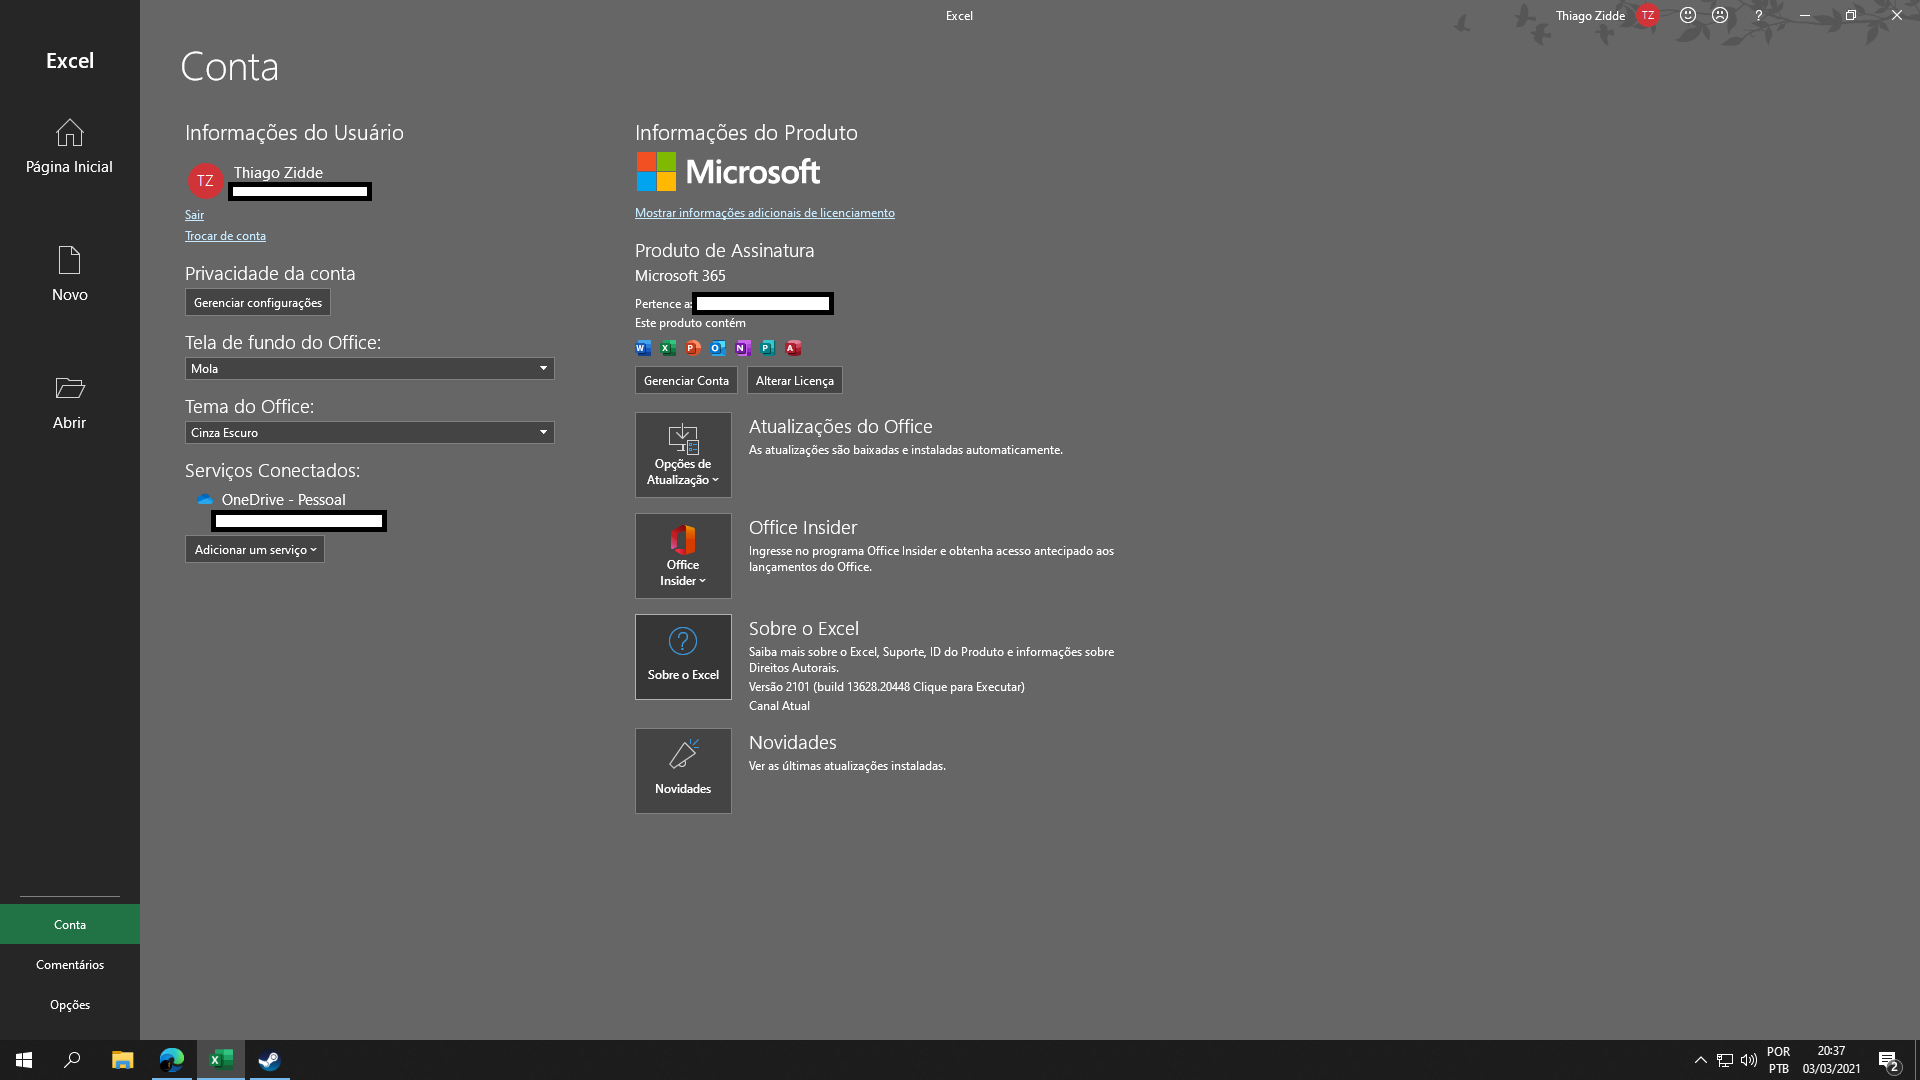
Task: Open File Explorer from taskbar
Action: pos(122,1060)
